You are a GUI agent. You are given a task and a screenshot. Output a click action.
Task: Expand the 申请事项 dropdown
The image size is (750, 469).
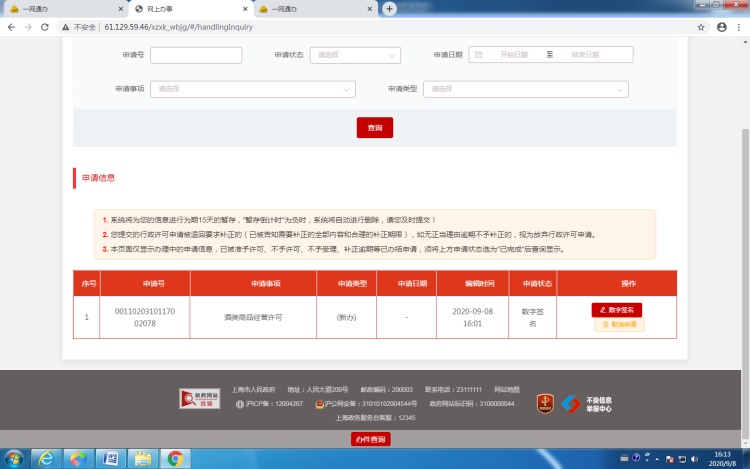[x=254, y=89]
